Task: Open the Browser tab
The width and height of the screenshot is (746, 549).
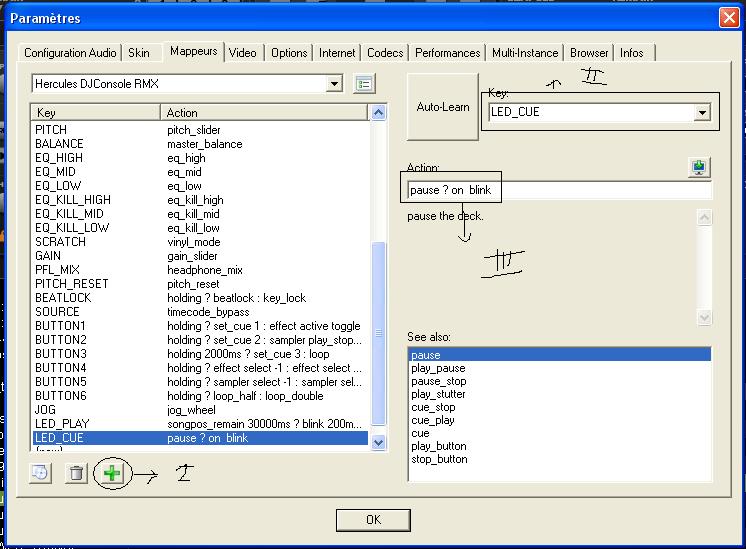Action: pyautogui.click(x=589, y=53)
